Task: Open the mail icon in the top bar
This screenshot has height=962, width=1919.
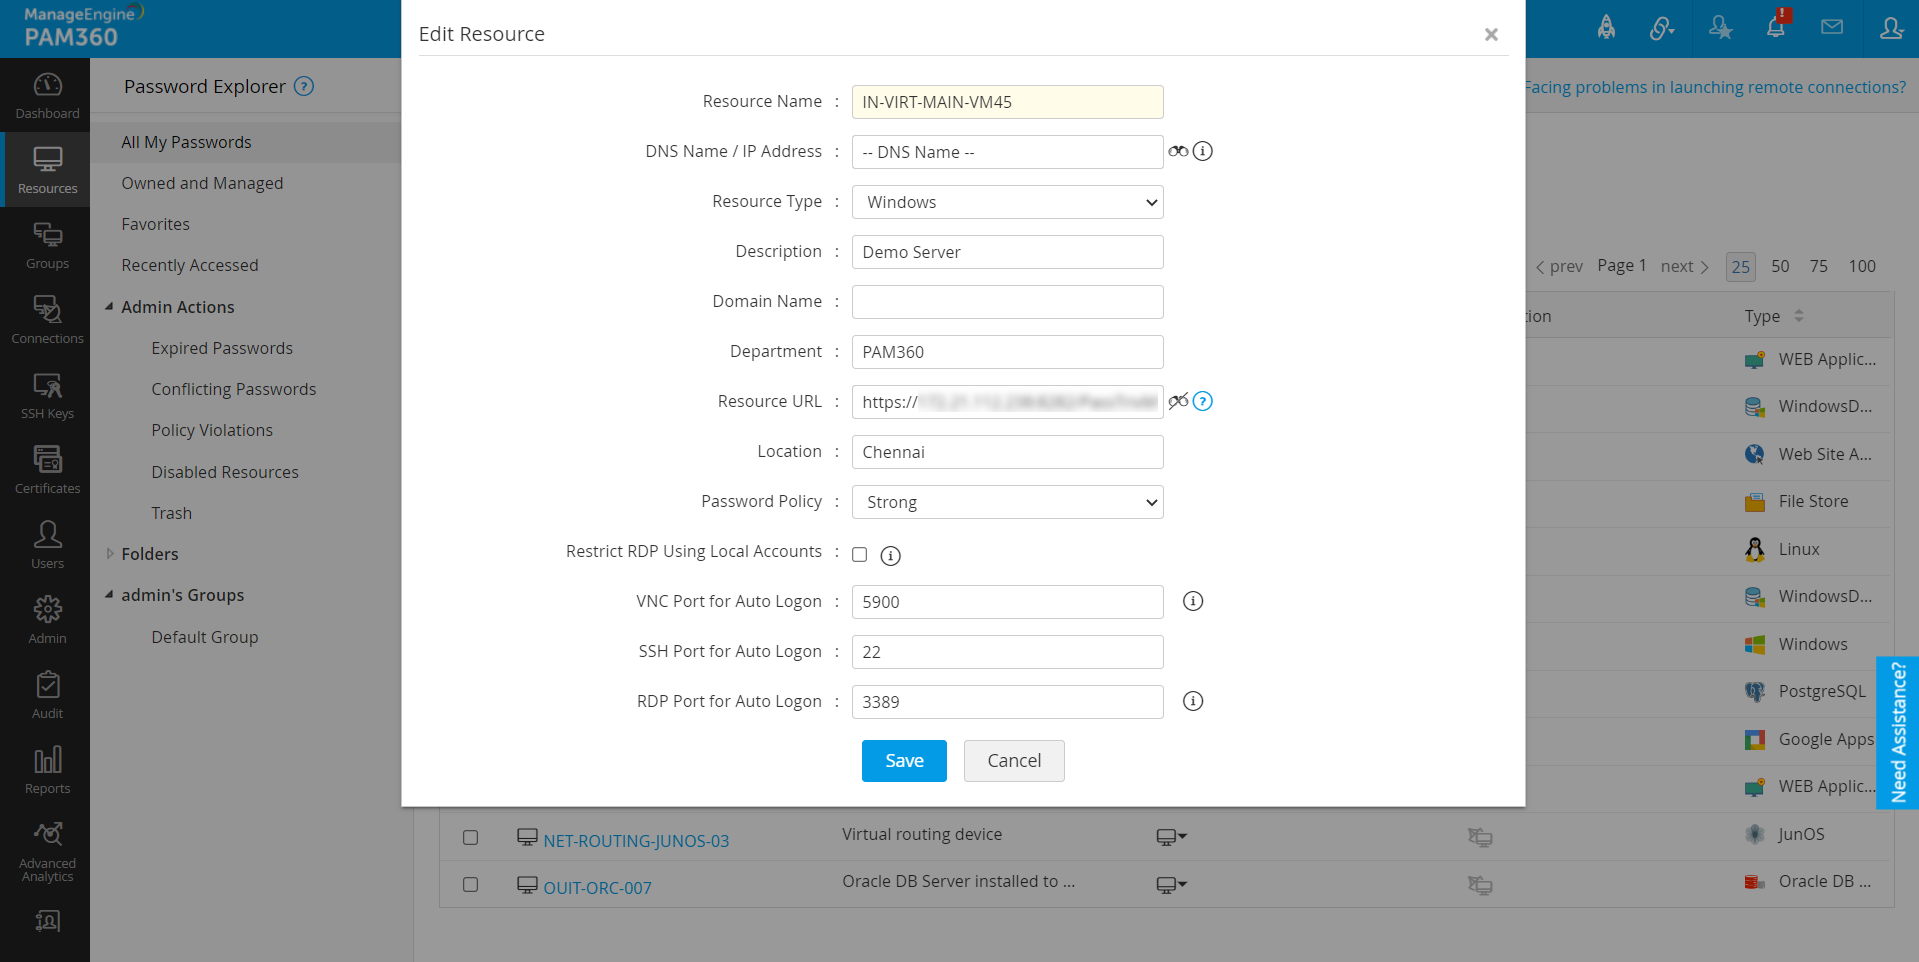Action: pyautogui.click(x=1832, y=27)
